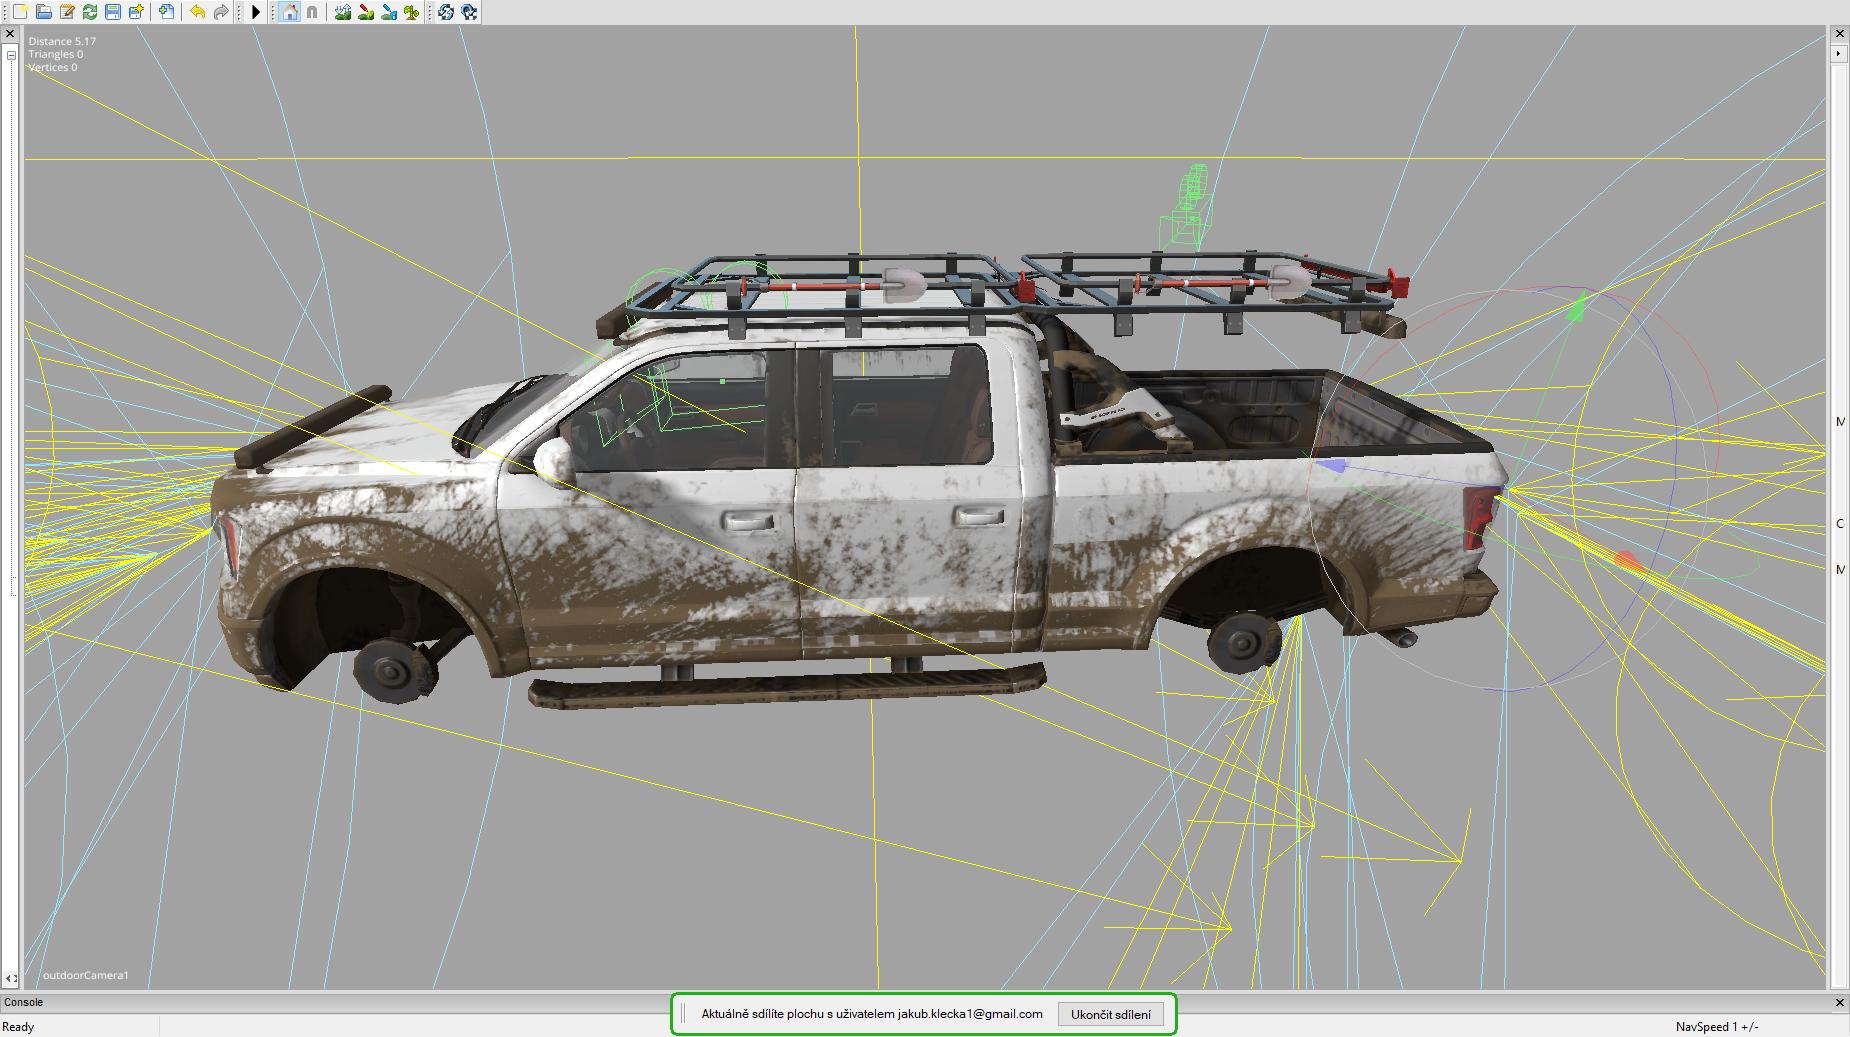1850x1037 pixels.
Task: Toggle the magnet snap button
Action: click(312, 12)
